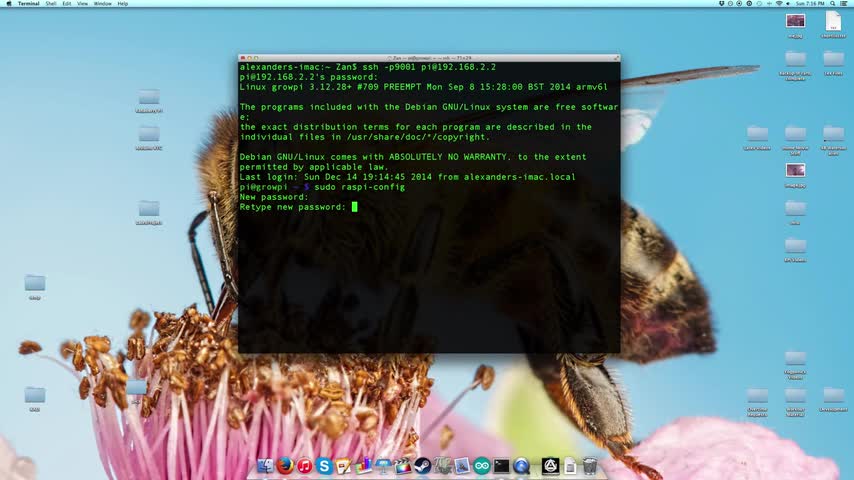Open the Edit menu
This screenshot has width=854, height=480.
[66, 3]
